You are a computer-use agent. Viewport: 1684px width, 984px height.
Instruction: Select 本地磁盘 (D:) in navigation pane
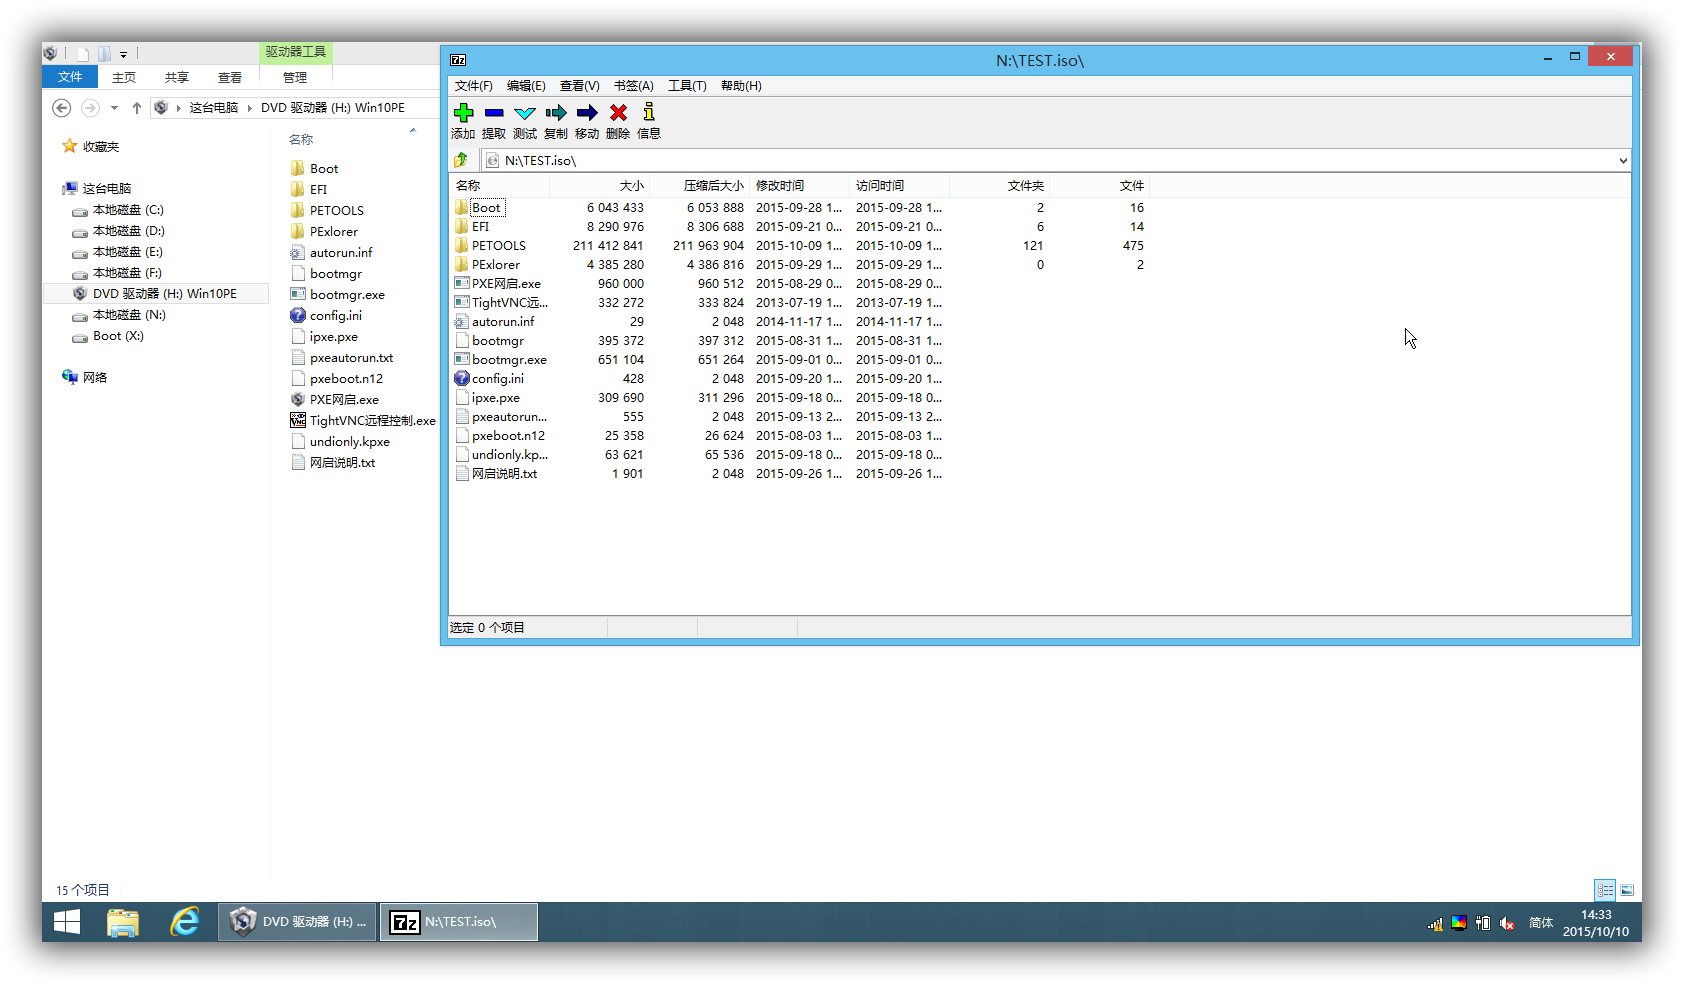(128, 231)
